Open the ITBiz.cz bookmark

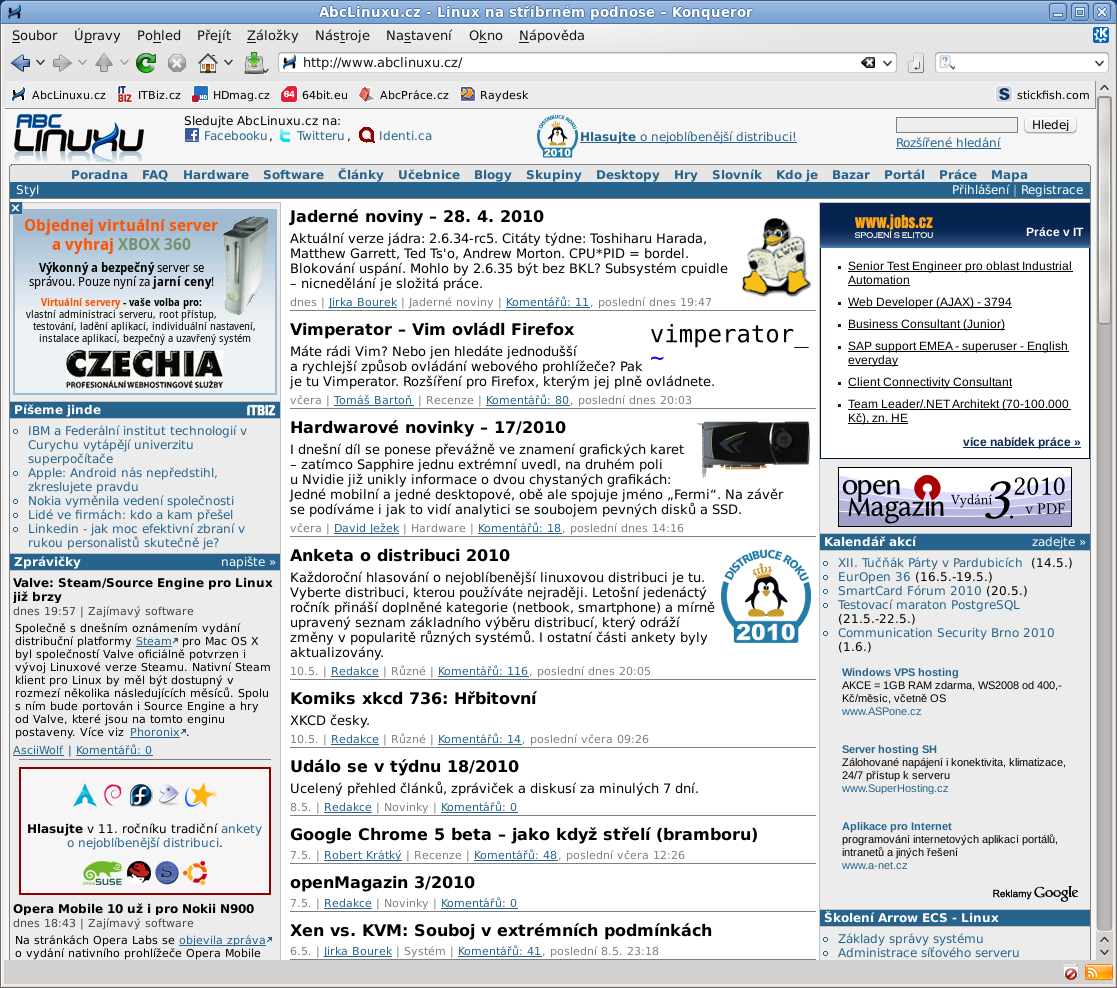coord(150,95)
